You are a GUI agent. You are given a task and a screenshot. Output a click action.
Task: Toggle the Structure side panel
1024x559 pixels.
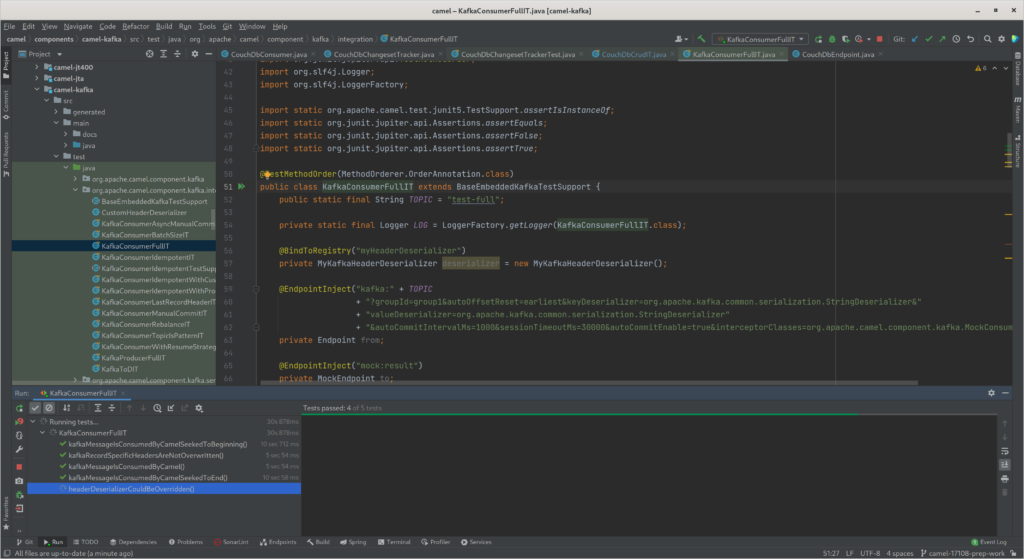(1017, 150)
